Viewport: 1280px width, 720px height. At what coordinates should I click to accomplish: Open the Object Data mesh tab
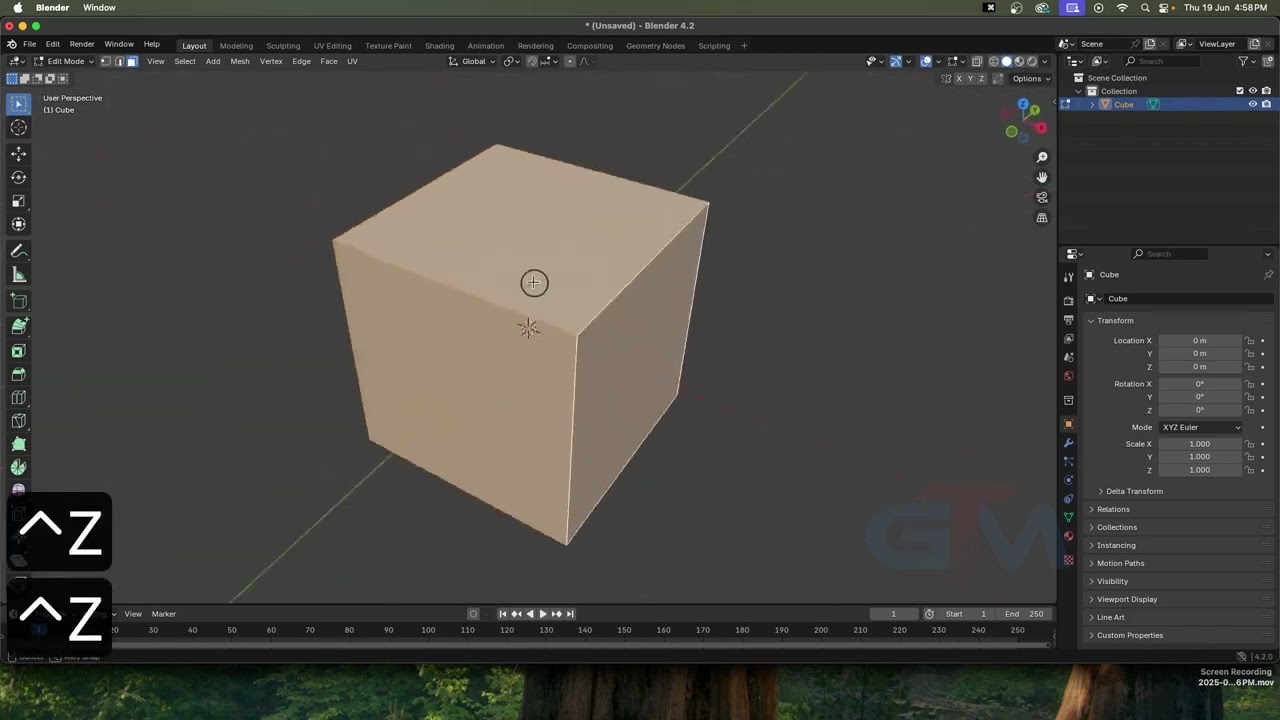click(x=1068, y=517)
